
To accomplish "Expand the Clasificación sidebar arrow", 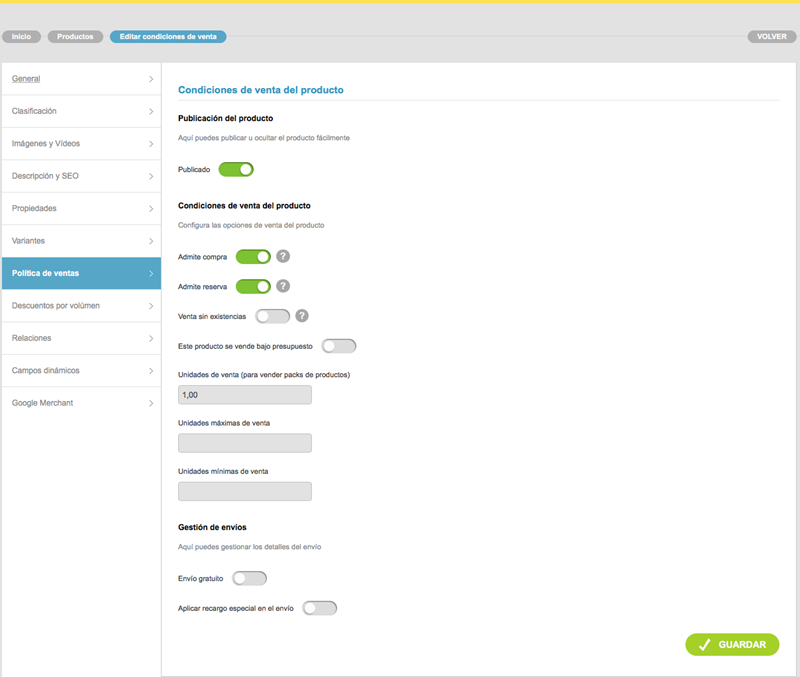I will (x=151, y=111).
